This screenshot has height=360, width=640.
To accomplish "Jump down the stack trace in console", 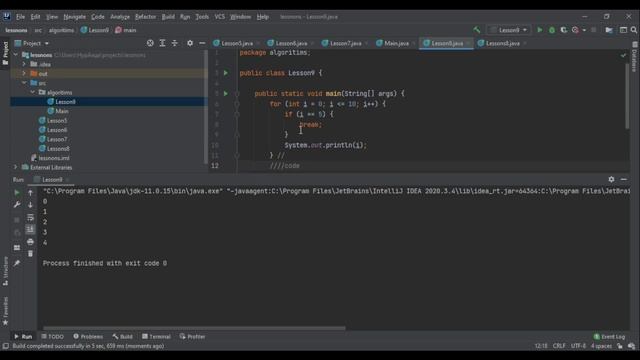I will 30,205.
